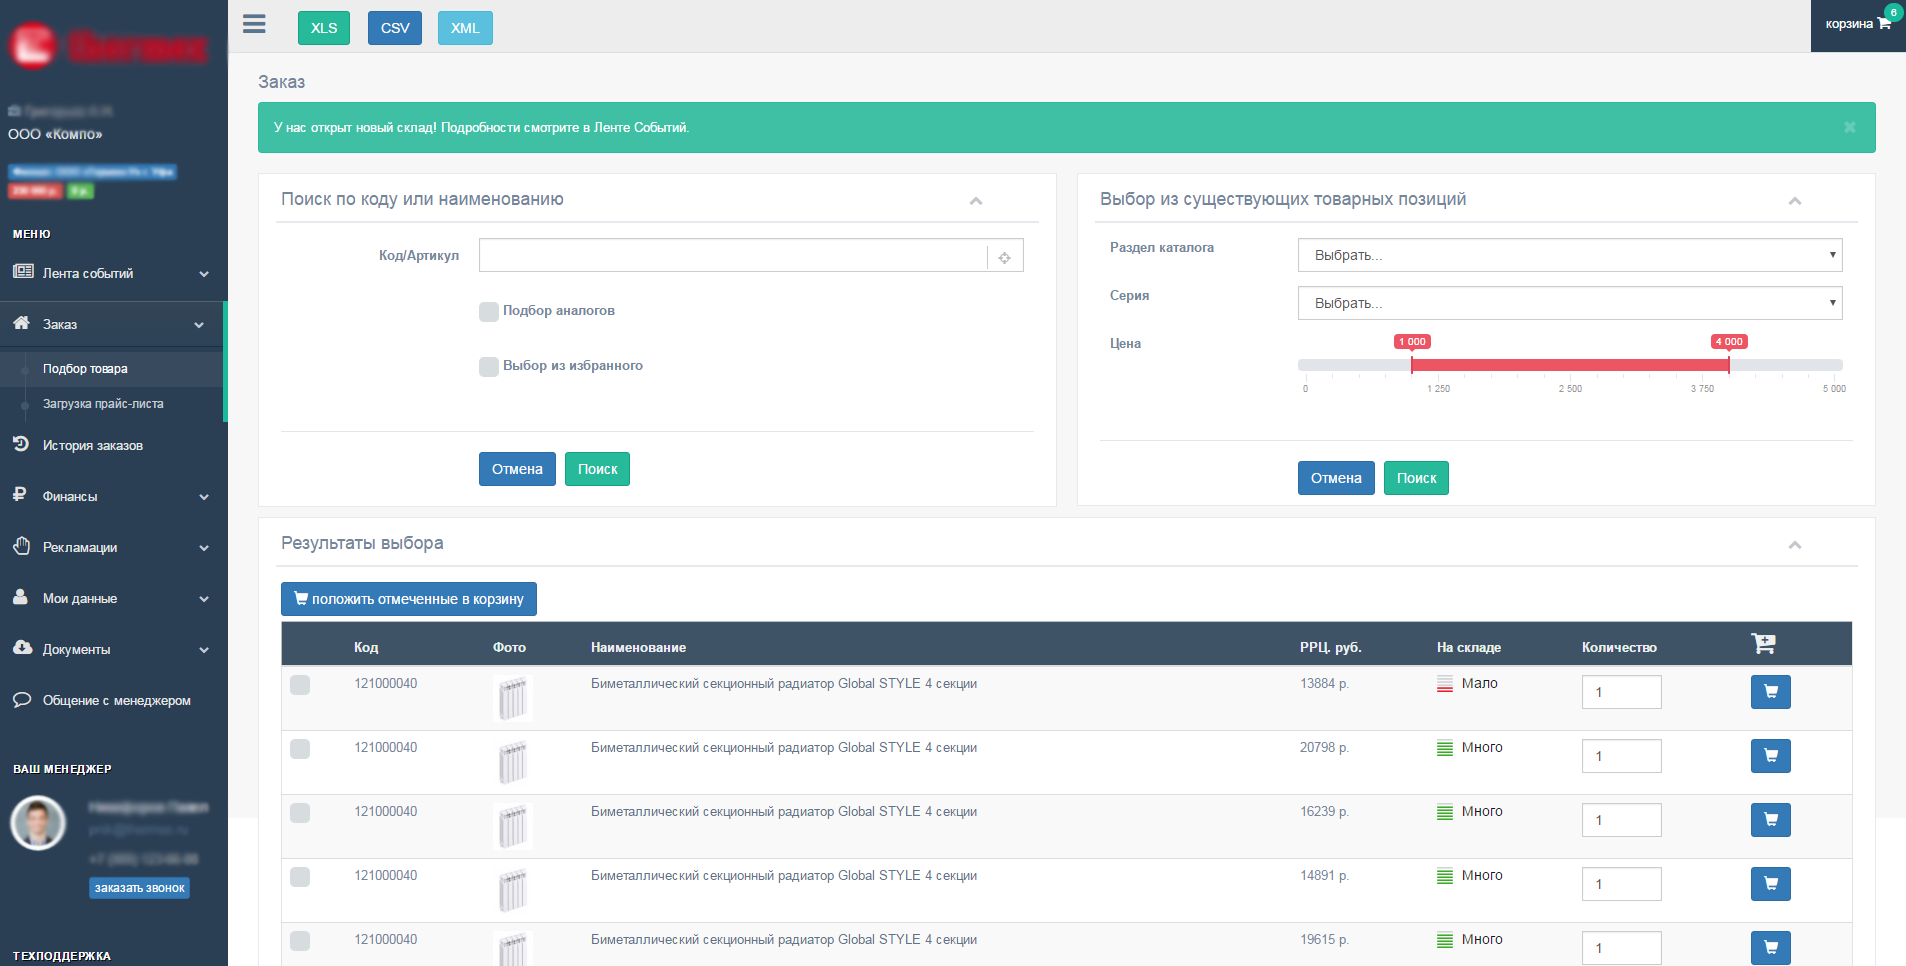Add the 13884 р. radiator to cart

point(1770,692)
